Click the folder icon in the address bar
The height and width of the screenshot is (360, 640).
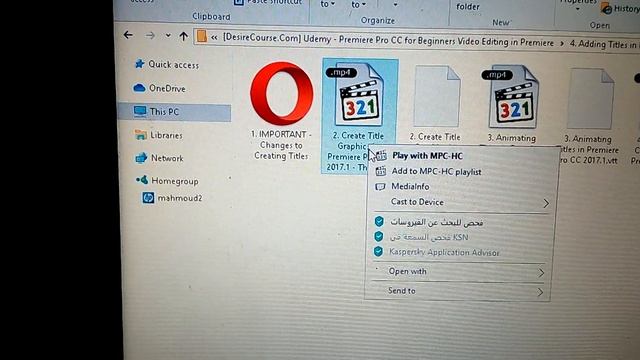pos(201,36)
